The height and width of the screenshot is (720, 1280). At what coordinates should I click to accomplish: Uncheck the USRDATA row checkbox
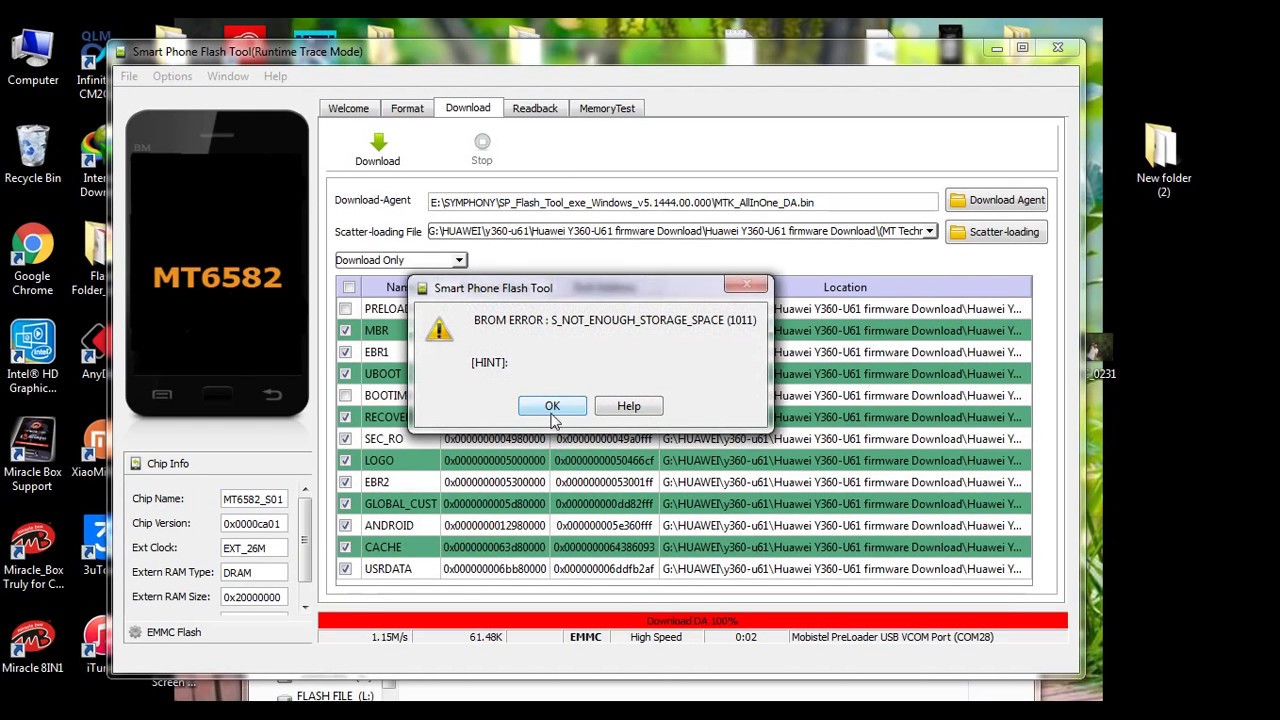[345, 569]
